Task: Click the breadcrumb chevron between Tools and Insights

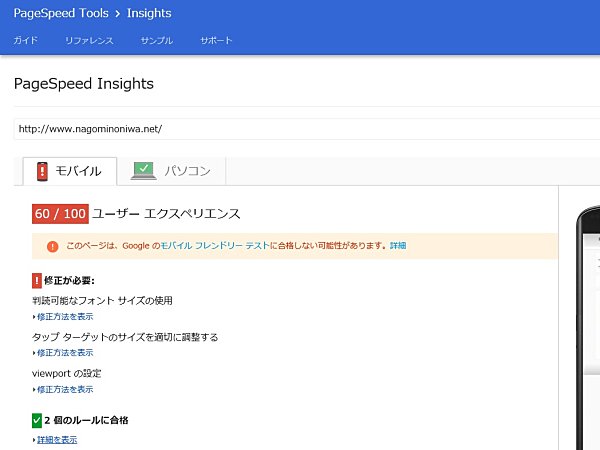Action: click(117, 14)
